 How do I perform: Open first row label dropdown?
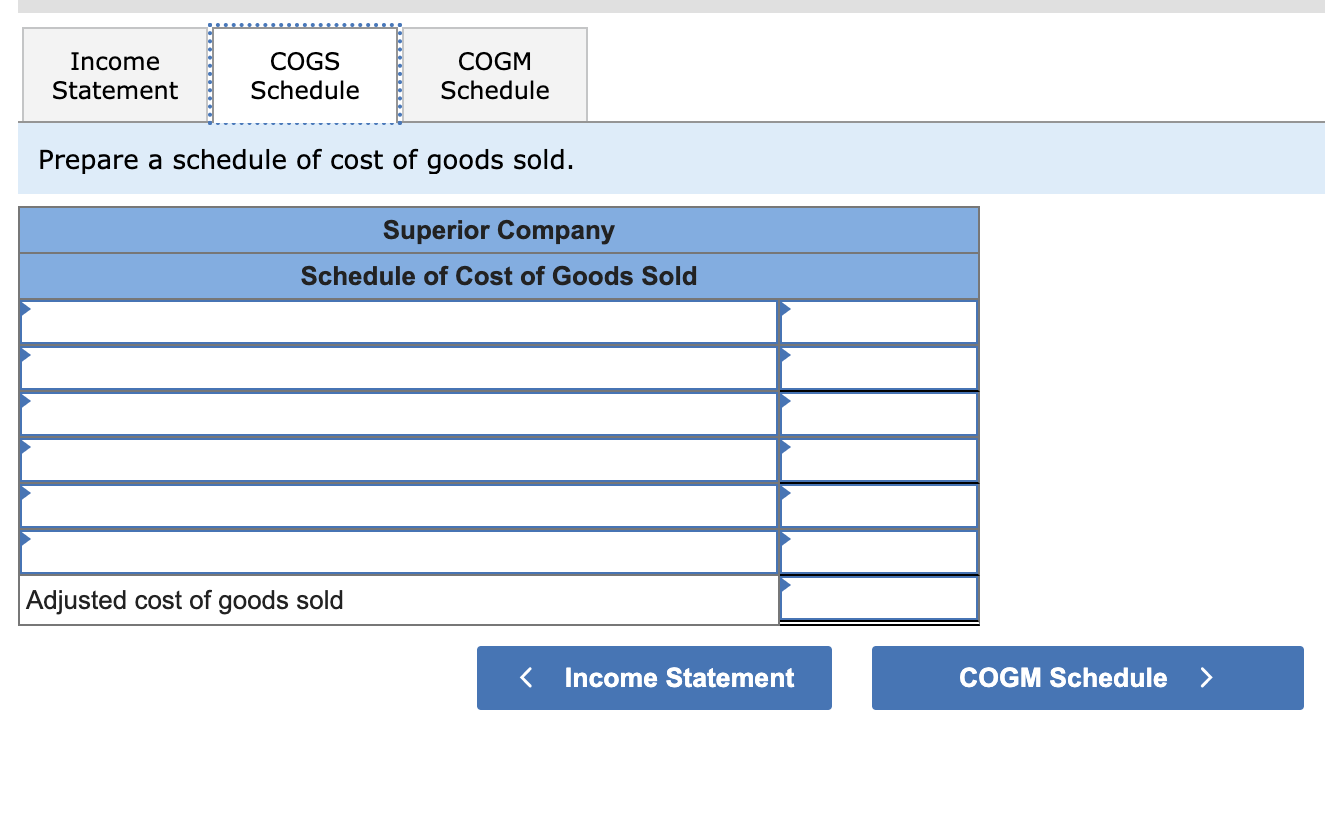(x=398, y=322)
